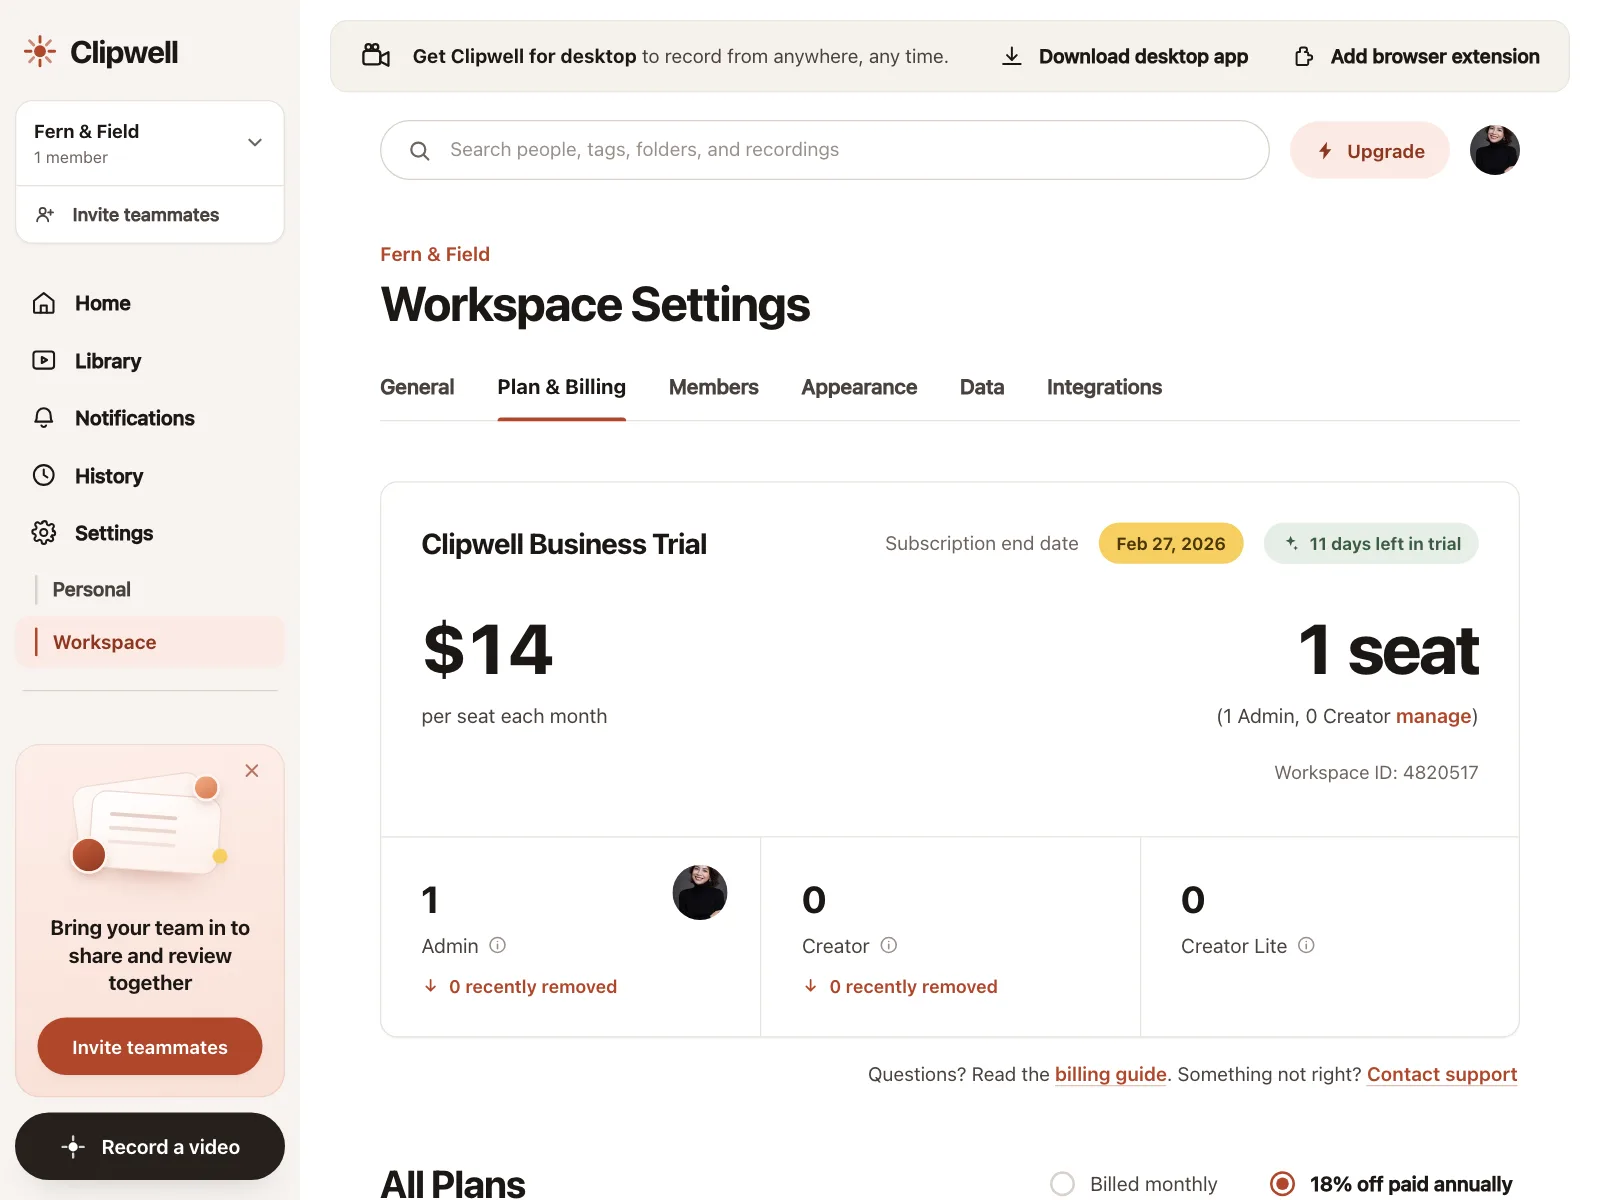
Task: Switch to the Members tab
Action: (x=714, y=387)
